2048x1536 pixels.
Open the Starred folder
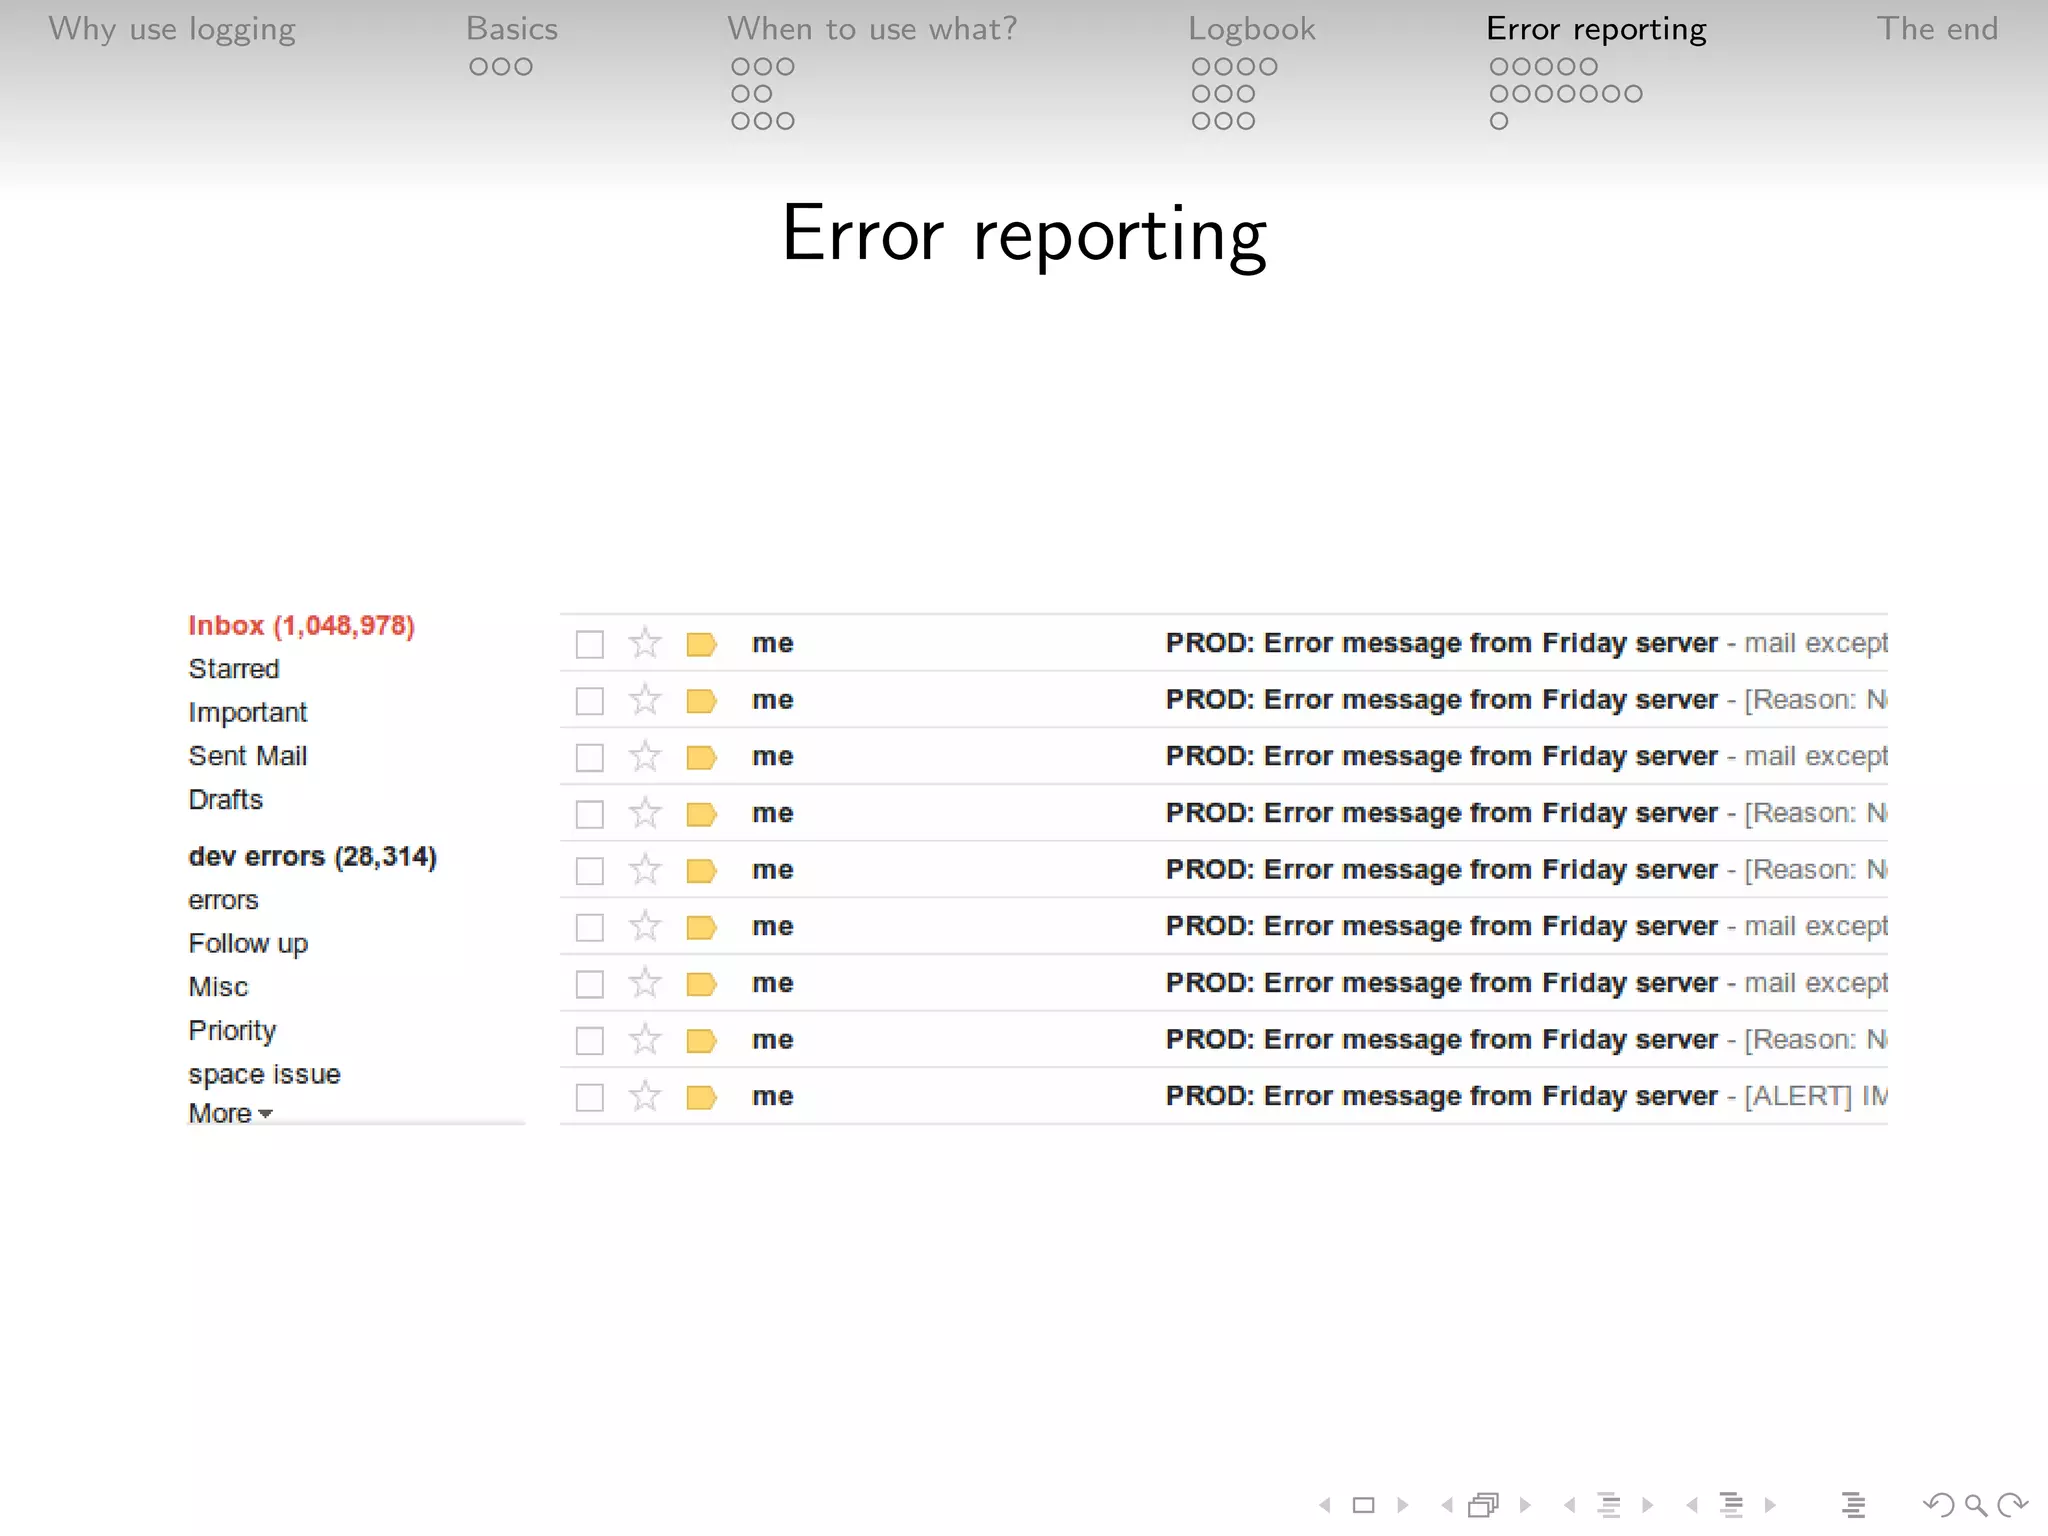click(234, 669)
